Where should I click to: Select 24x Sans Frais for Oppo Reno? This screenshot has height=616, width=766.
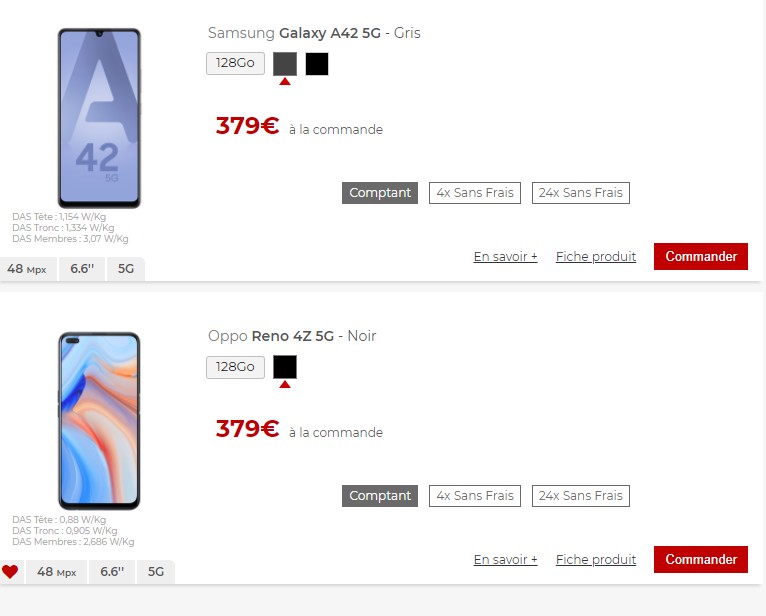[580, 496]
